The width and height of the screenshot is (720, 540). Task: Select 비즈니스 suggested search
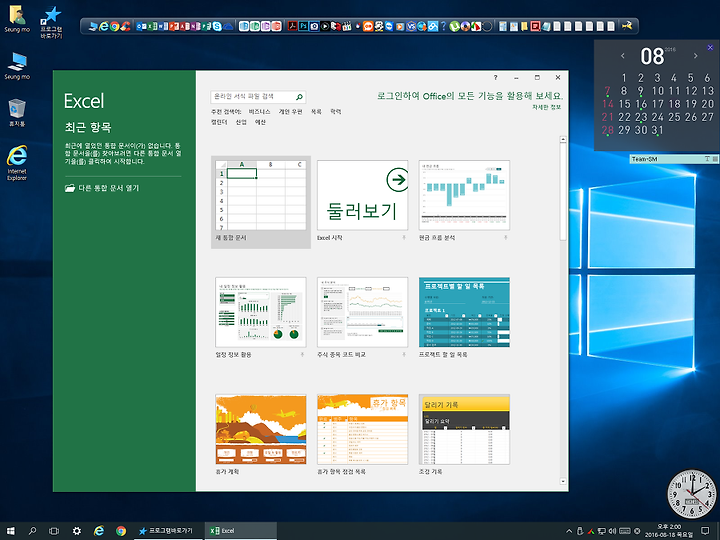[x=259, y=112]
